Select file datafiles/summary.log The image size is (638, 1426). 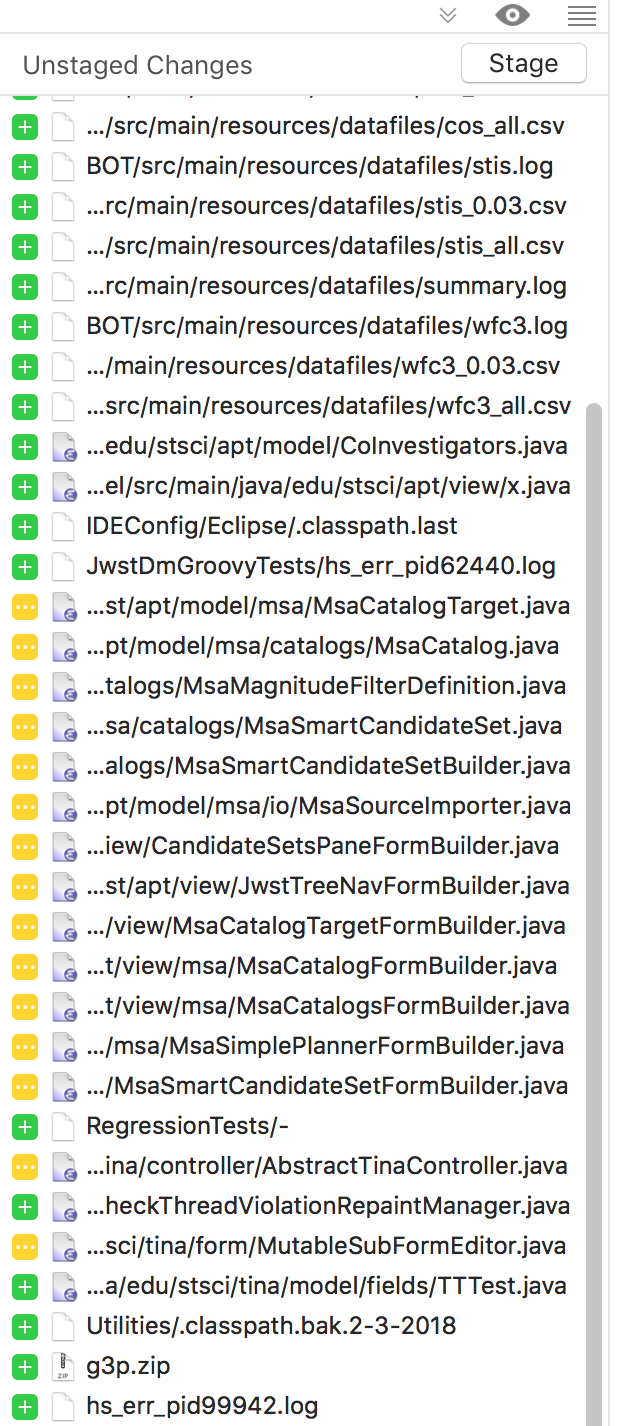click(326, 287)
